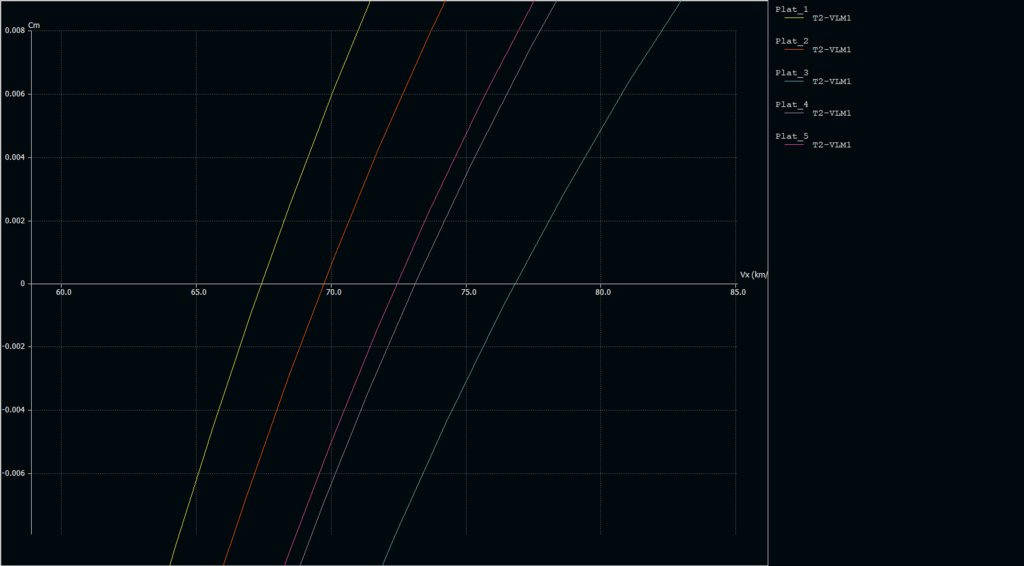Click the pink line sample under Plat_5
The height and width of the screenshot is (566, 1024).
[x=794, y=145]
